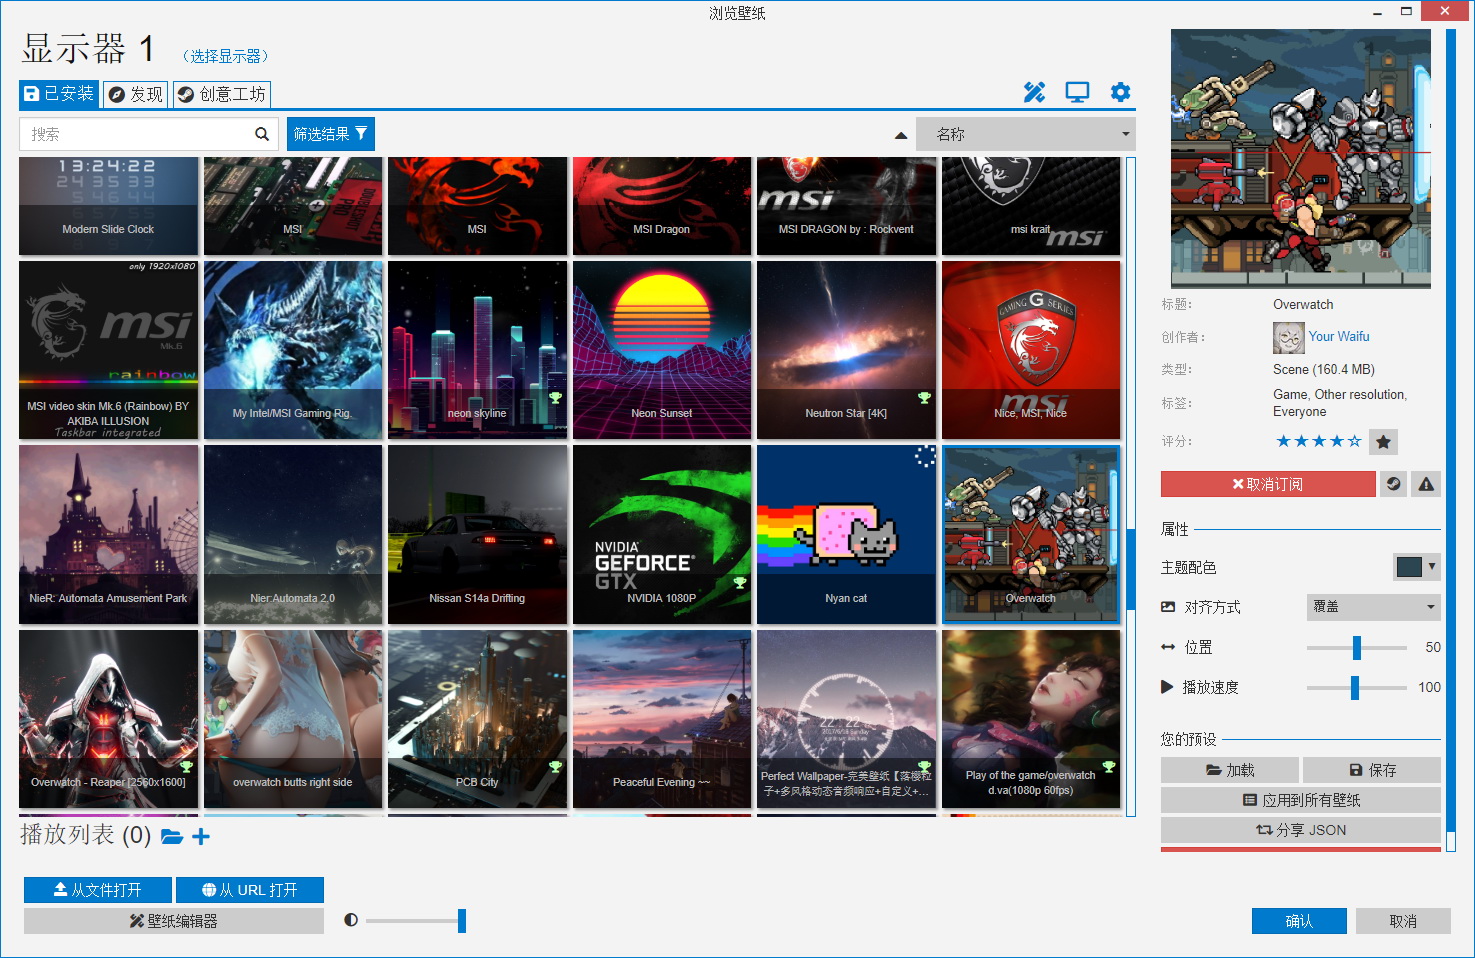Click the 取消 button
Screen dimensions: 1475x958
point(1403,921)
